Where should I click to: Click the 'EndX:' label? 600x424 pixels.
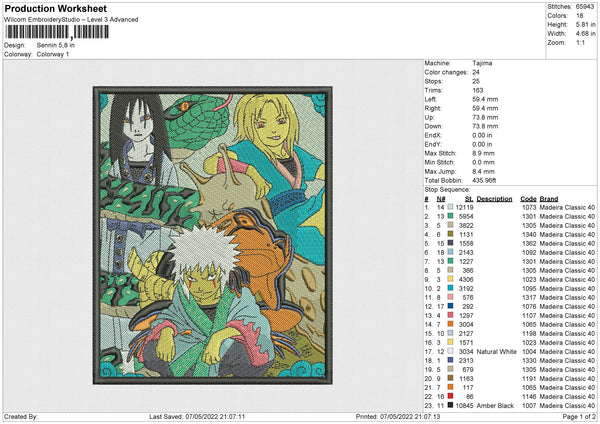pos(433,135)
